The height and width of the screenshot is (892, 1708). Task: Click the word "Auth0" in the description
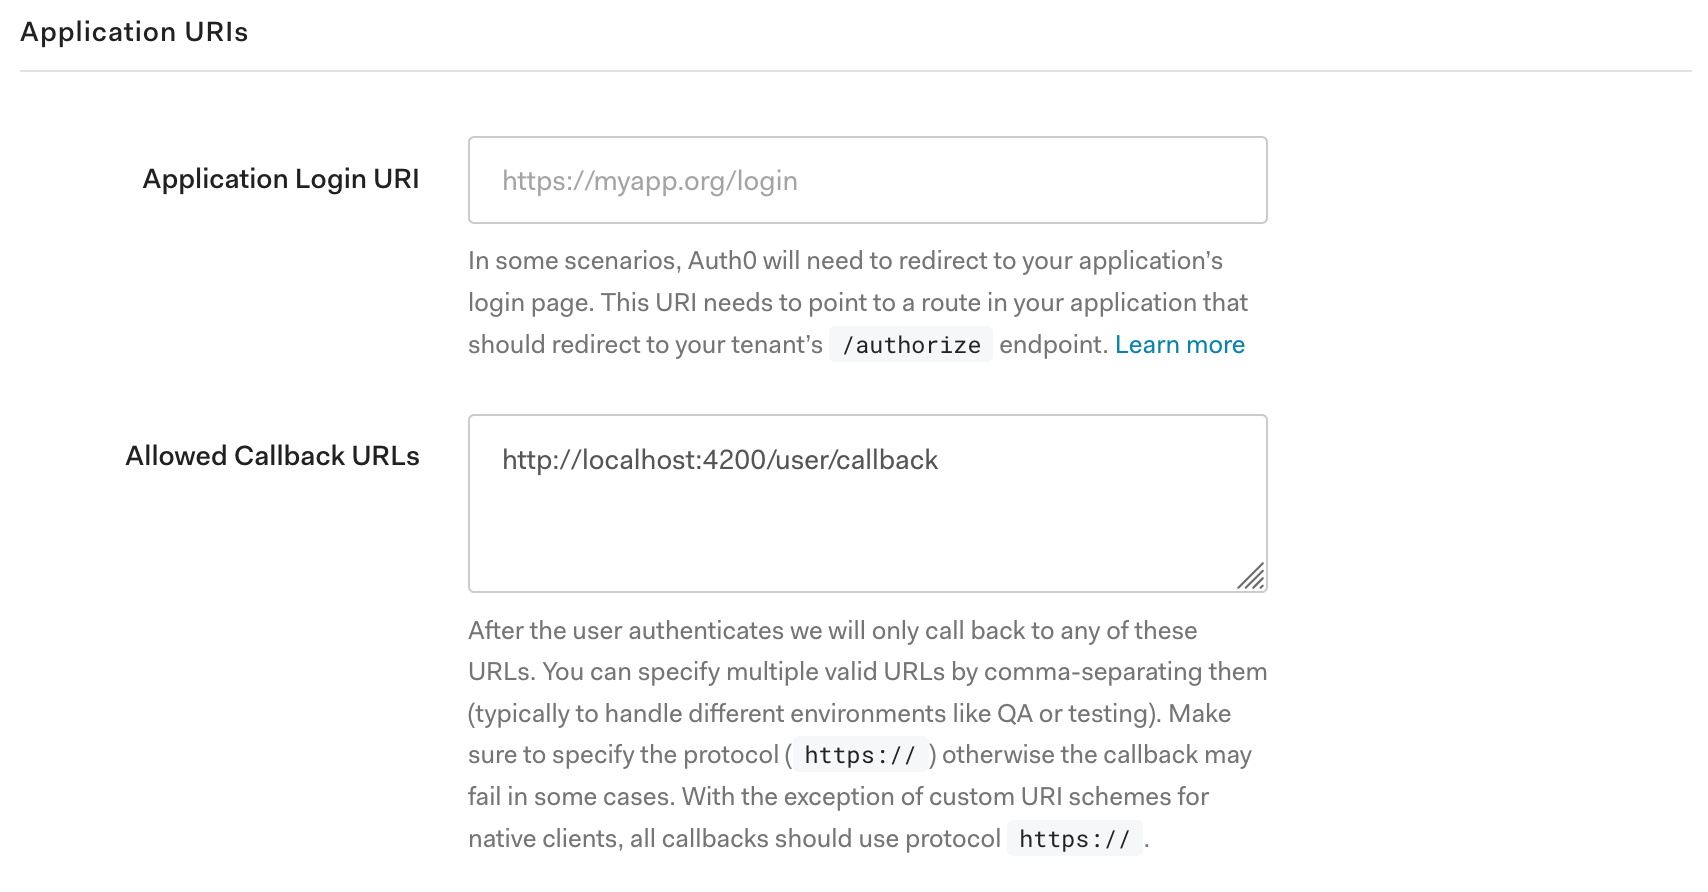click(x=723, y=260)
